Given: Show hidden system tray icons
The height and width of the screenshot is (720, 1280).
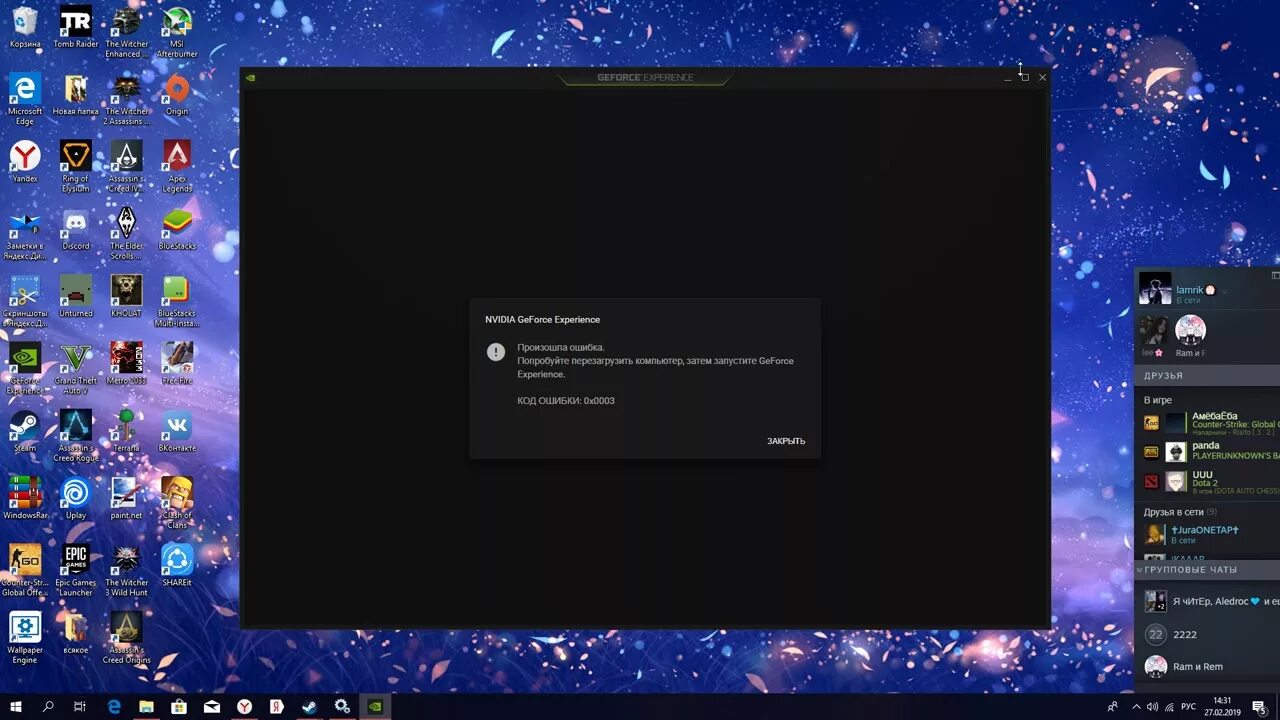Looking at the screenshot, I should pyautogui.click(x=1134, y=706).
